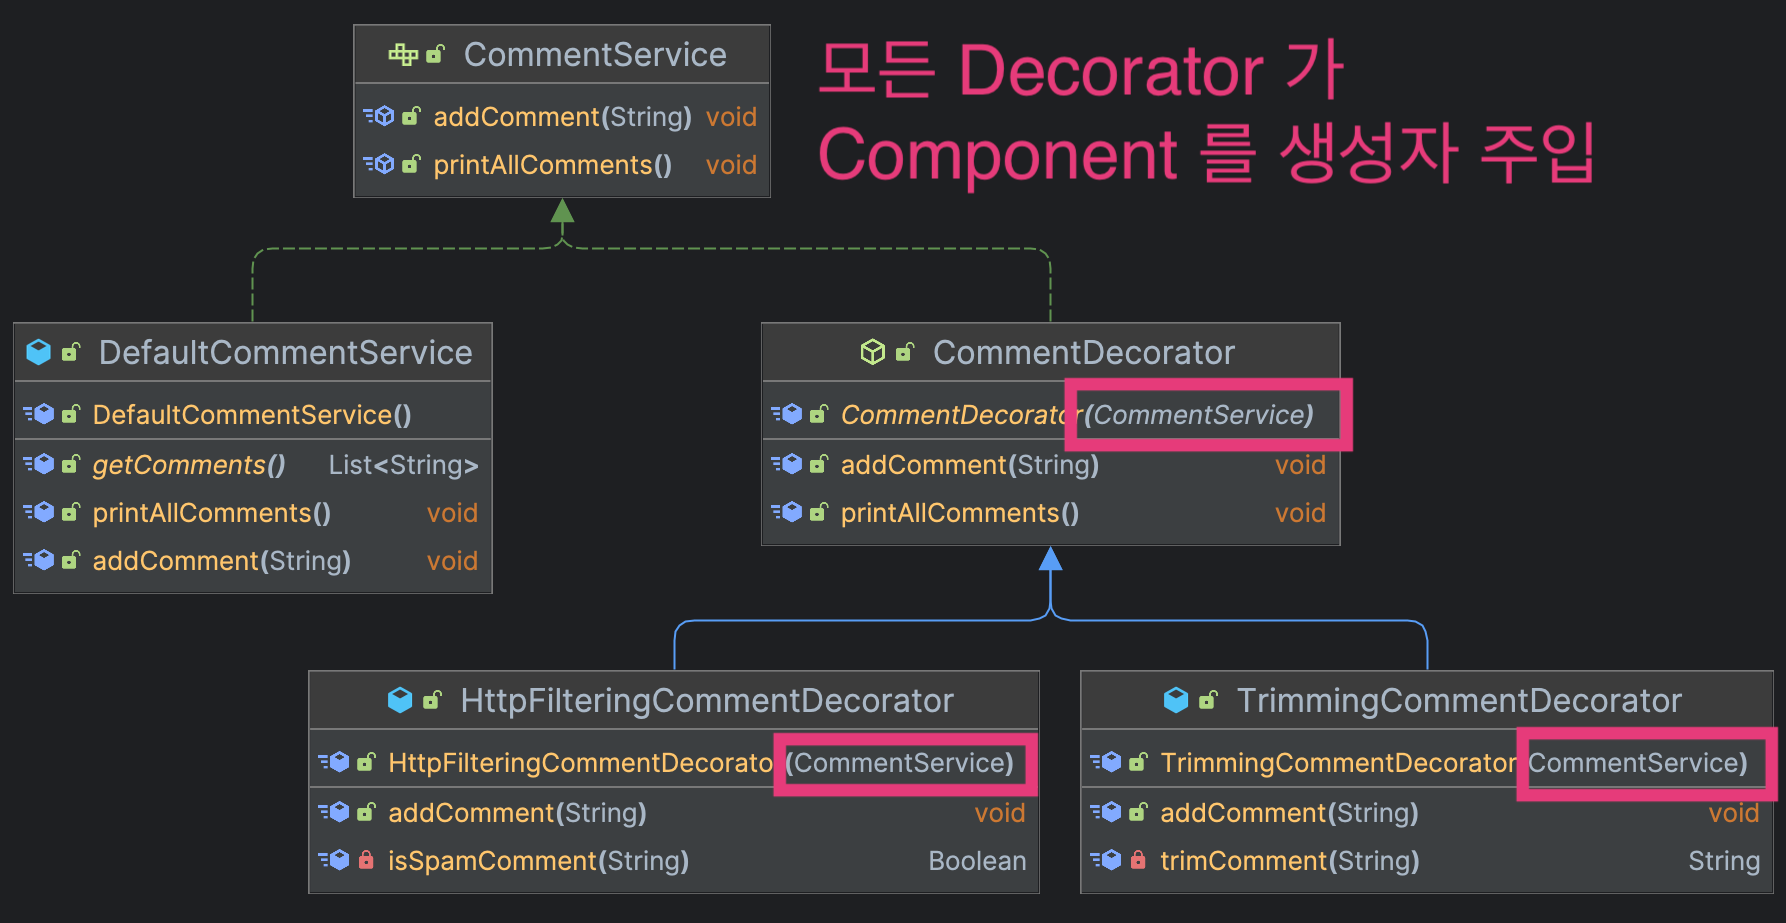Image resolution: width=1786 pixels, height=923 pixels.
Task: Click method icon beside CommentService printAllComments()
Action: (379, 164)
